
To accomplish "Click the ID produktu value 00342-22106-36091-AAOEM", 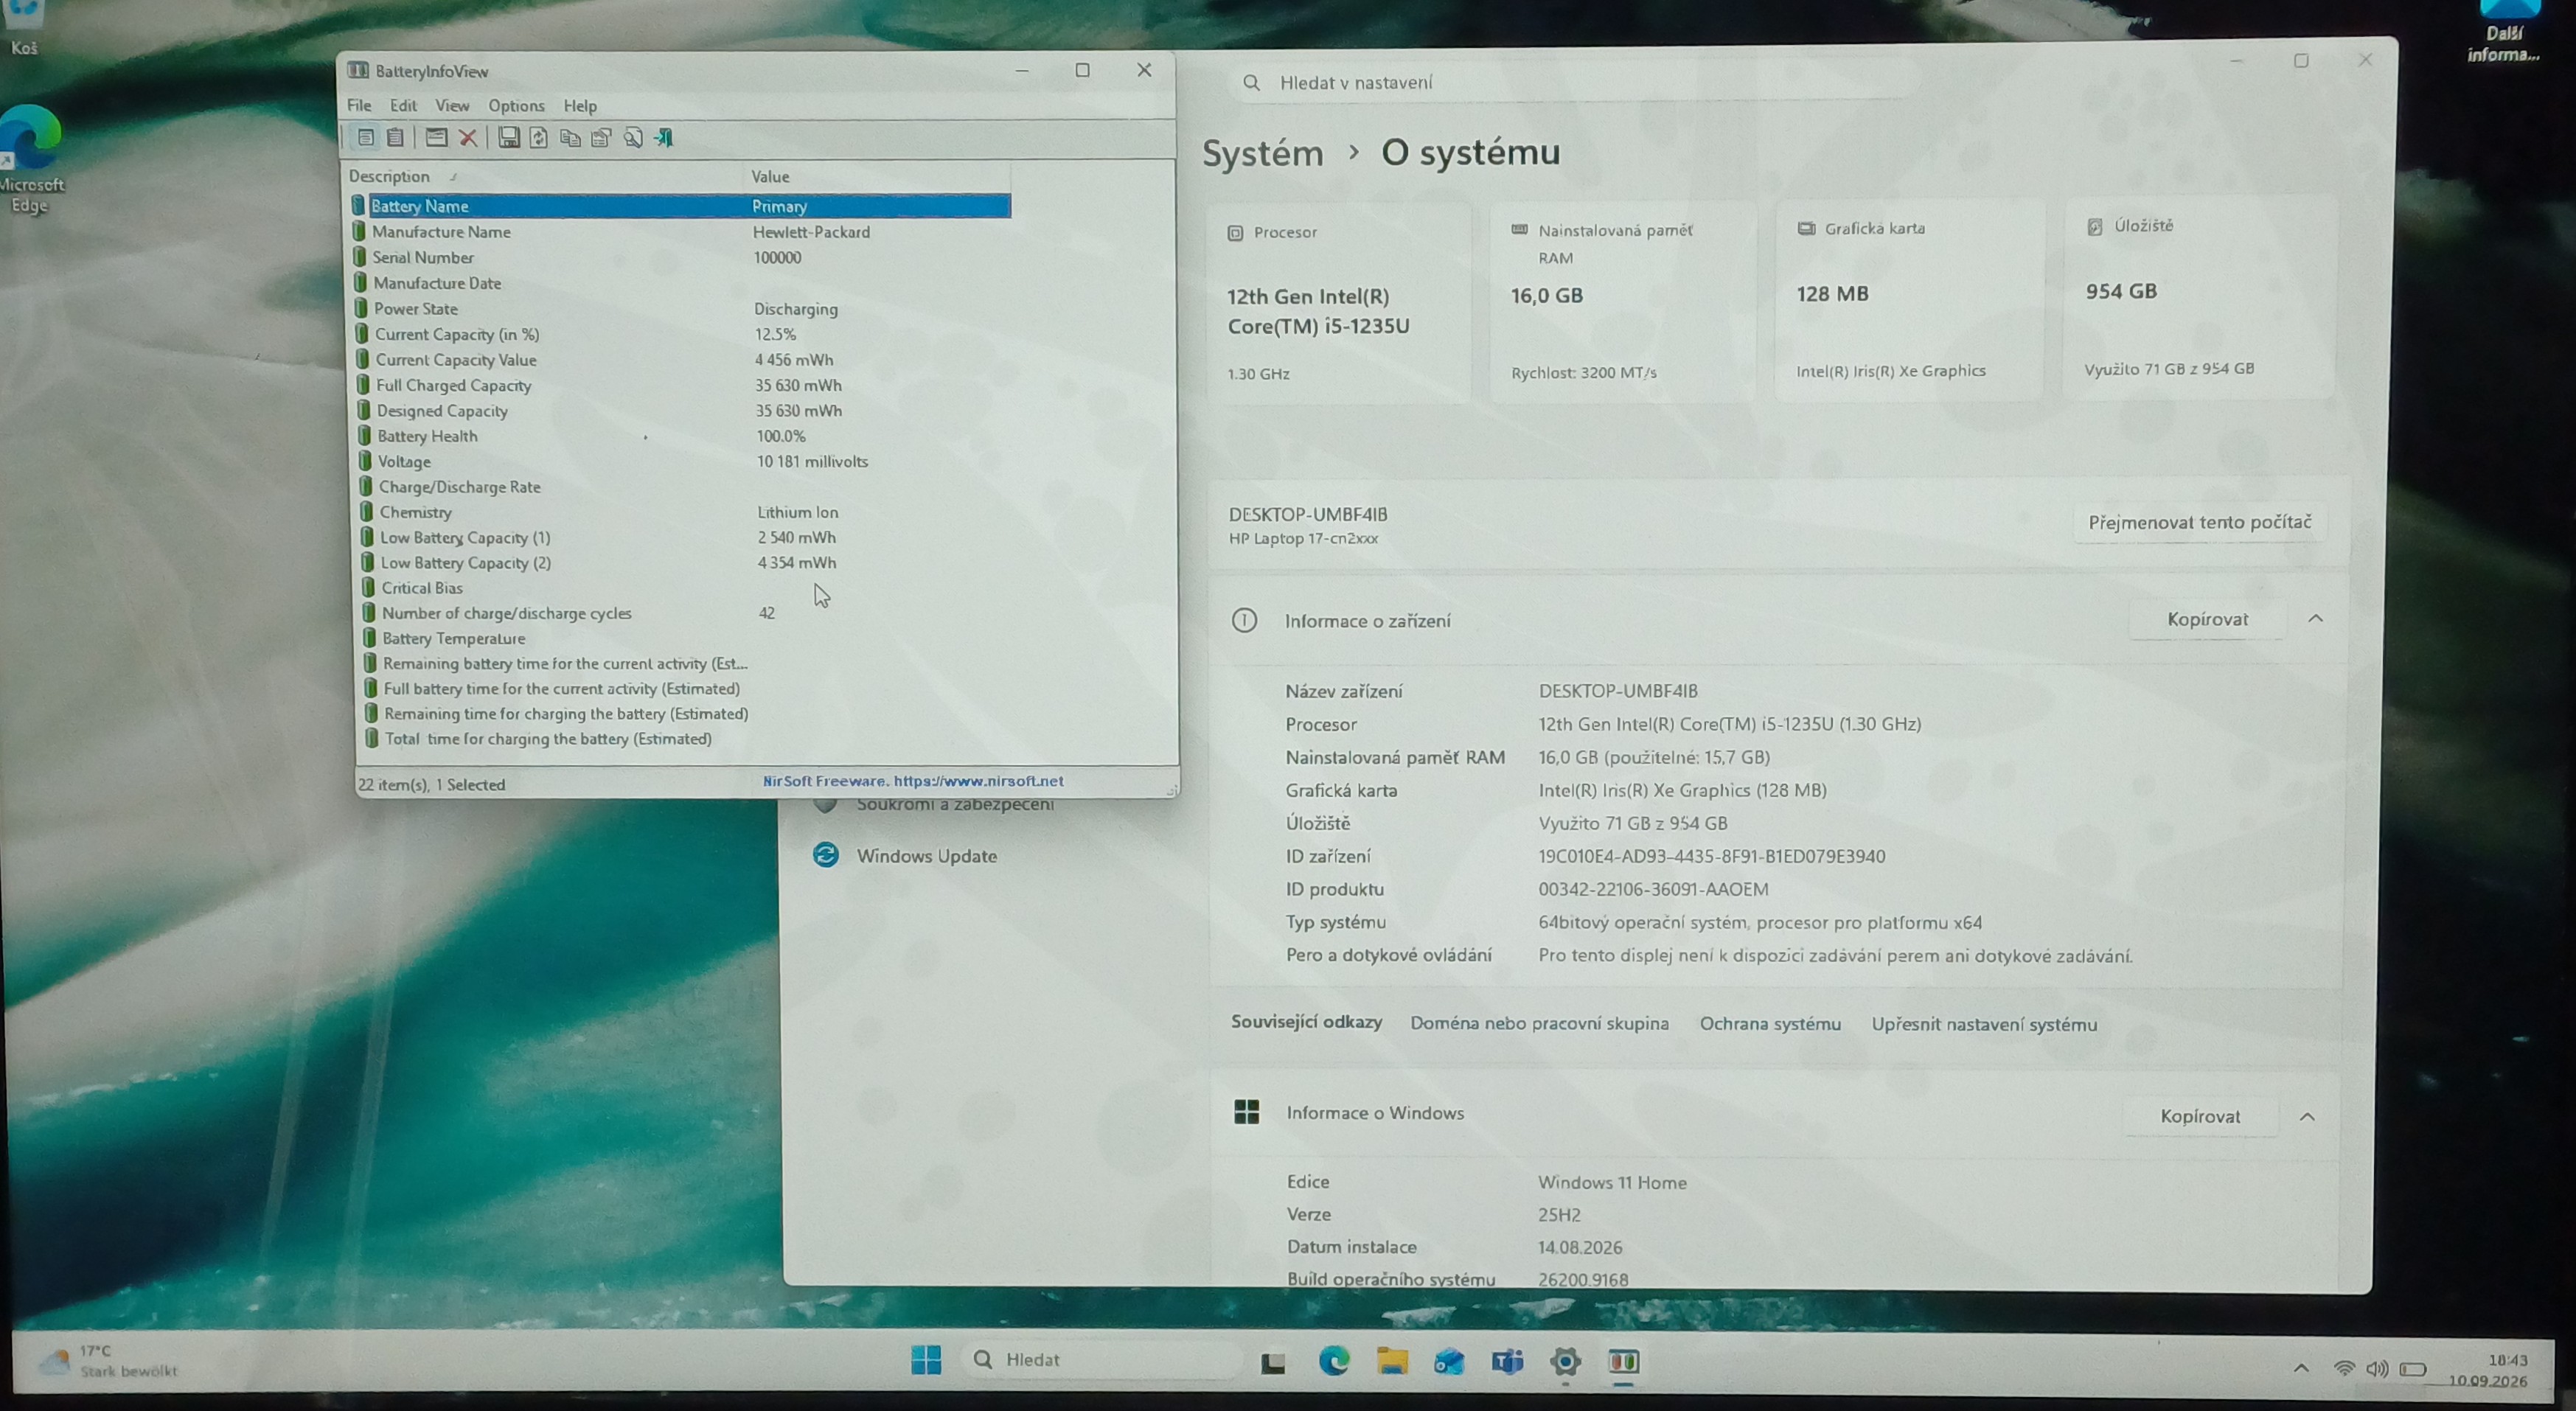I will (x=1653, y=889).
